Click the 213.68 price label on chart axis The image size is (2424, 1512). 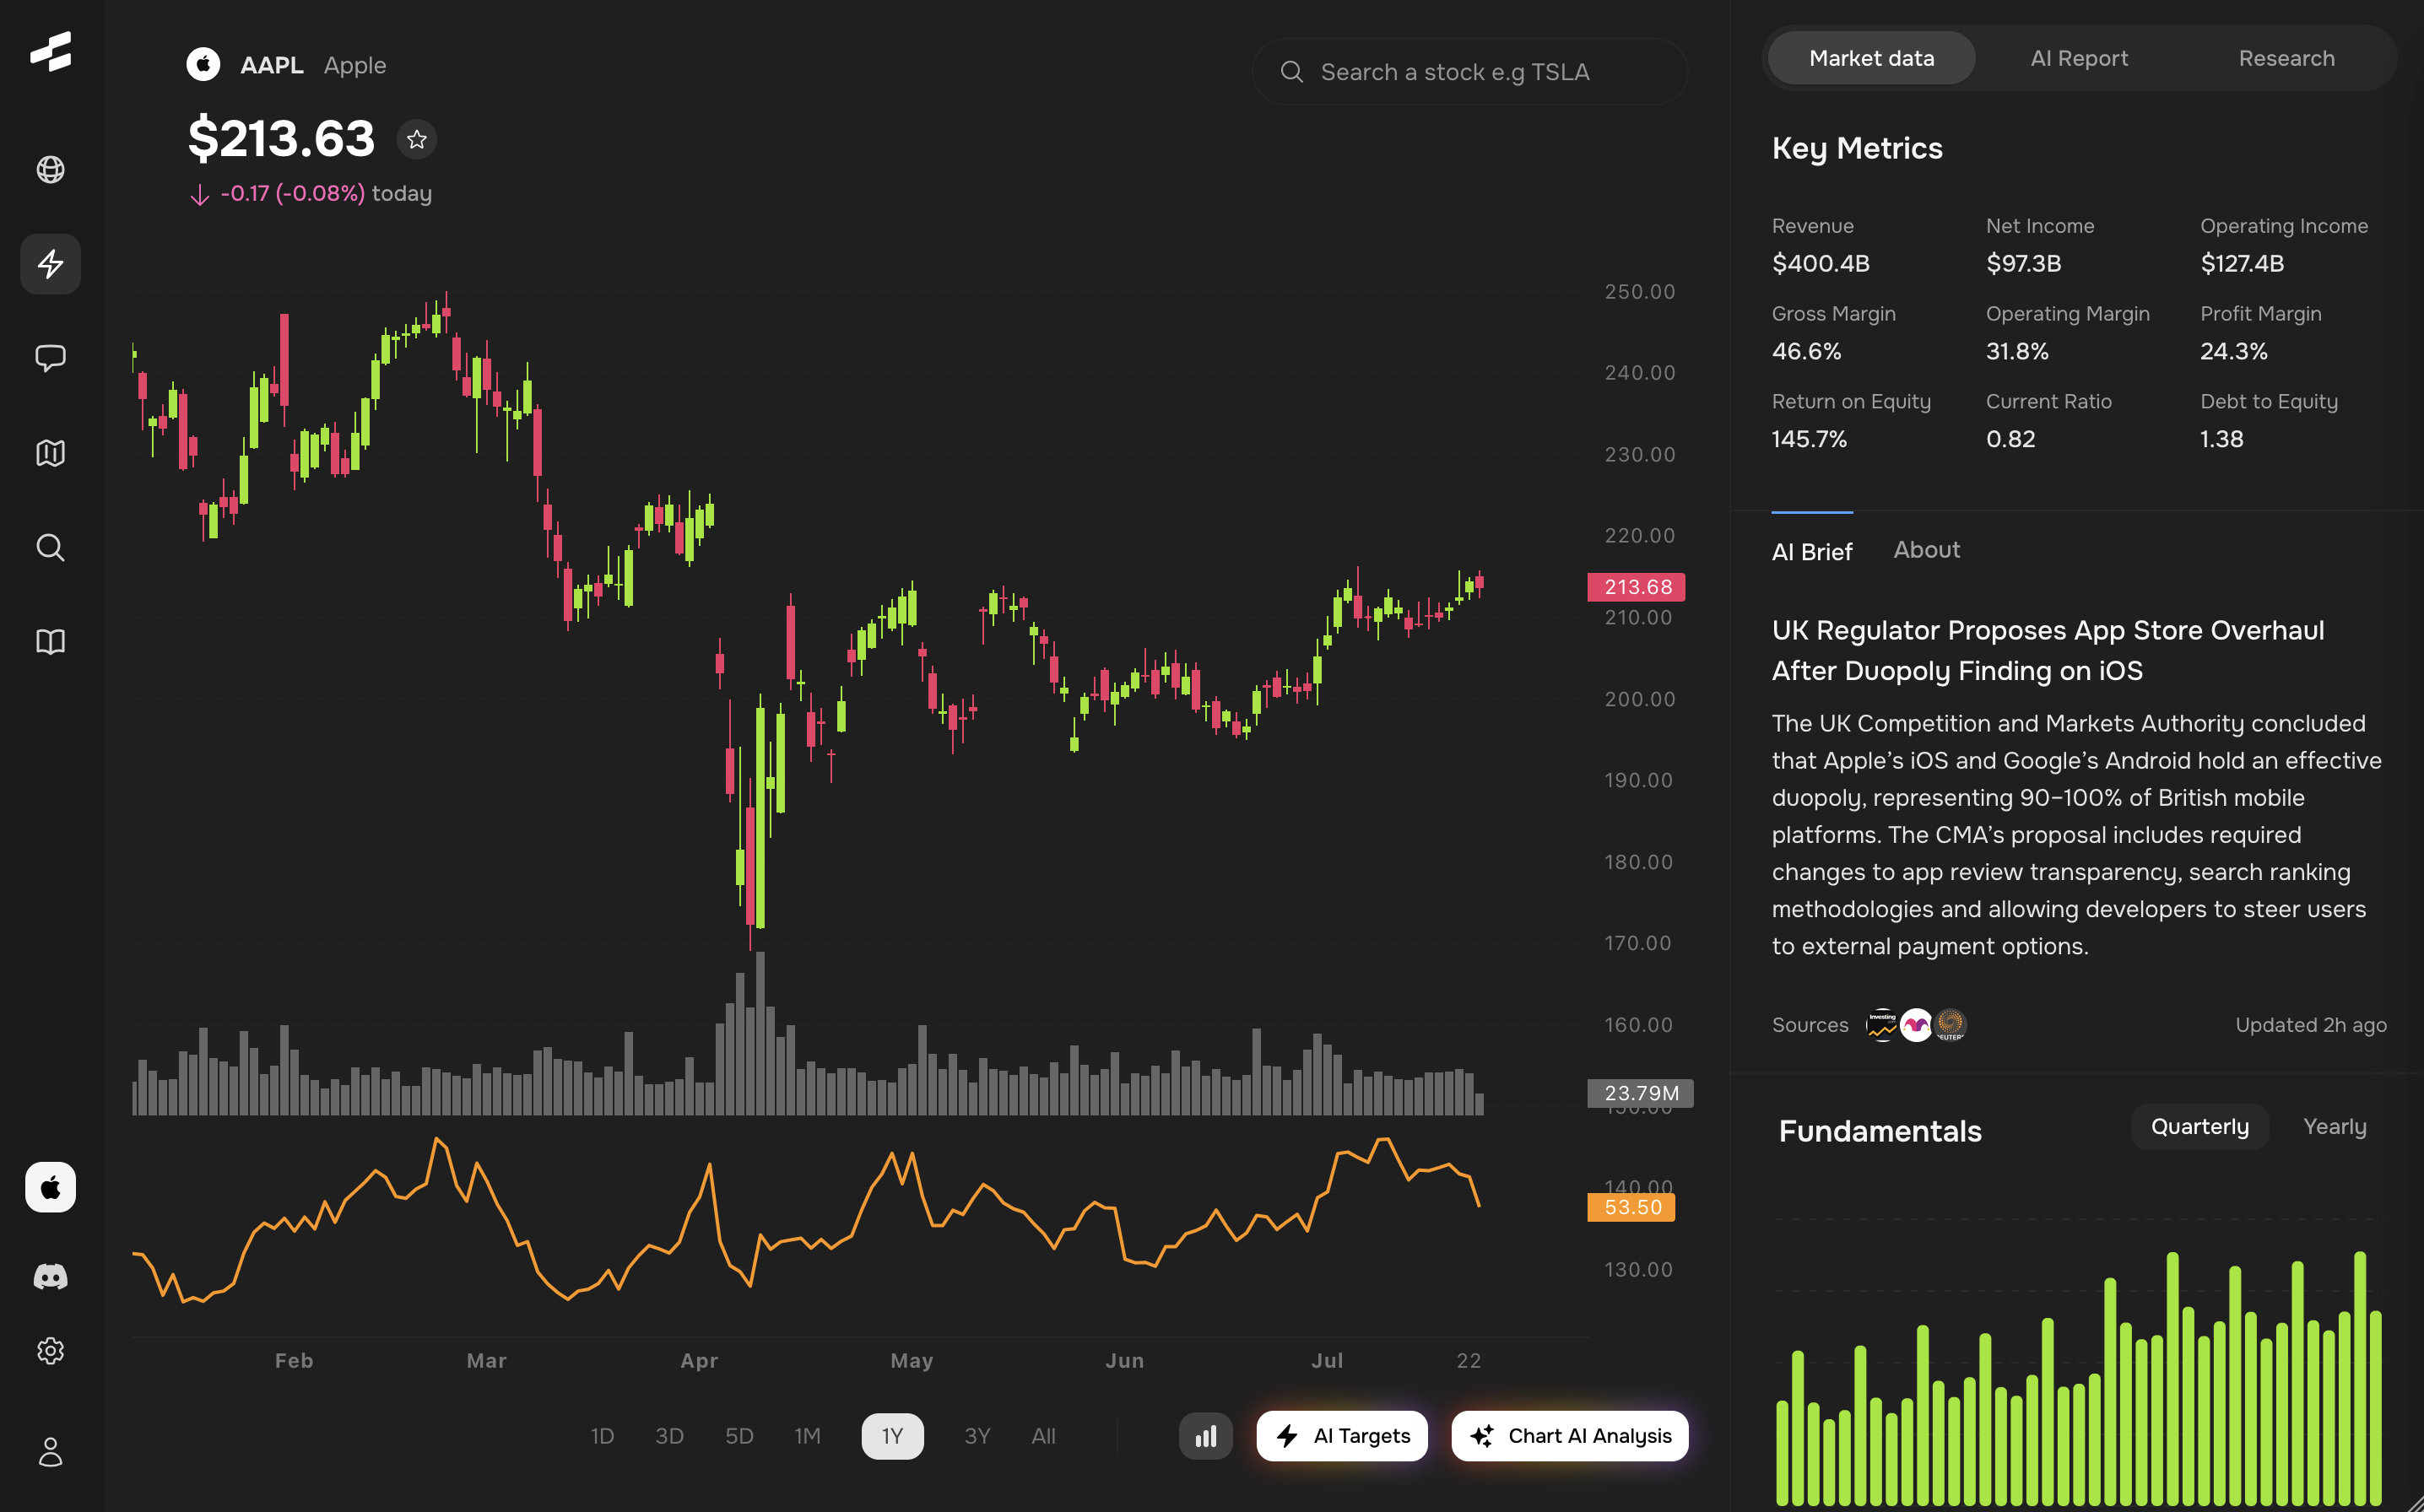(x=1636, y=587)
